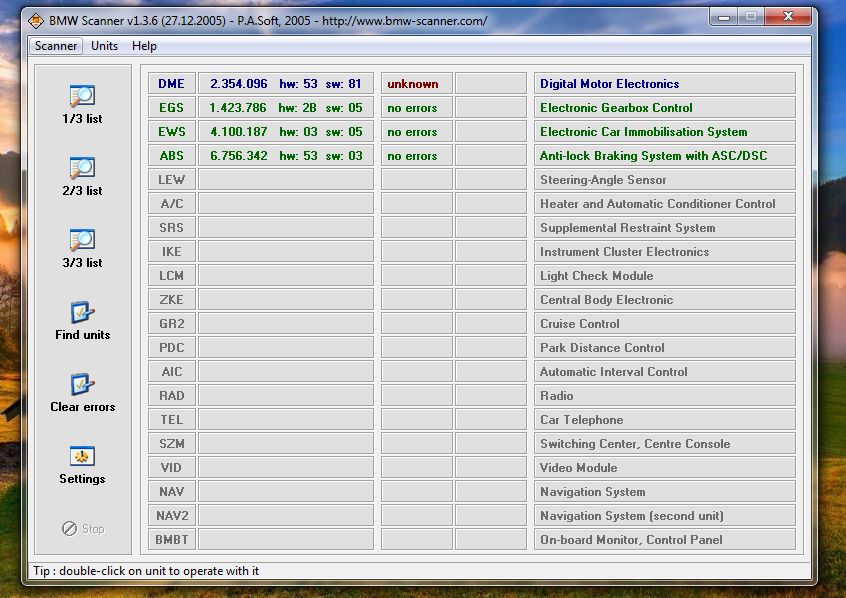Open the 3/3 list scan icon

[83, 240]
